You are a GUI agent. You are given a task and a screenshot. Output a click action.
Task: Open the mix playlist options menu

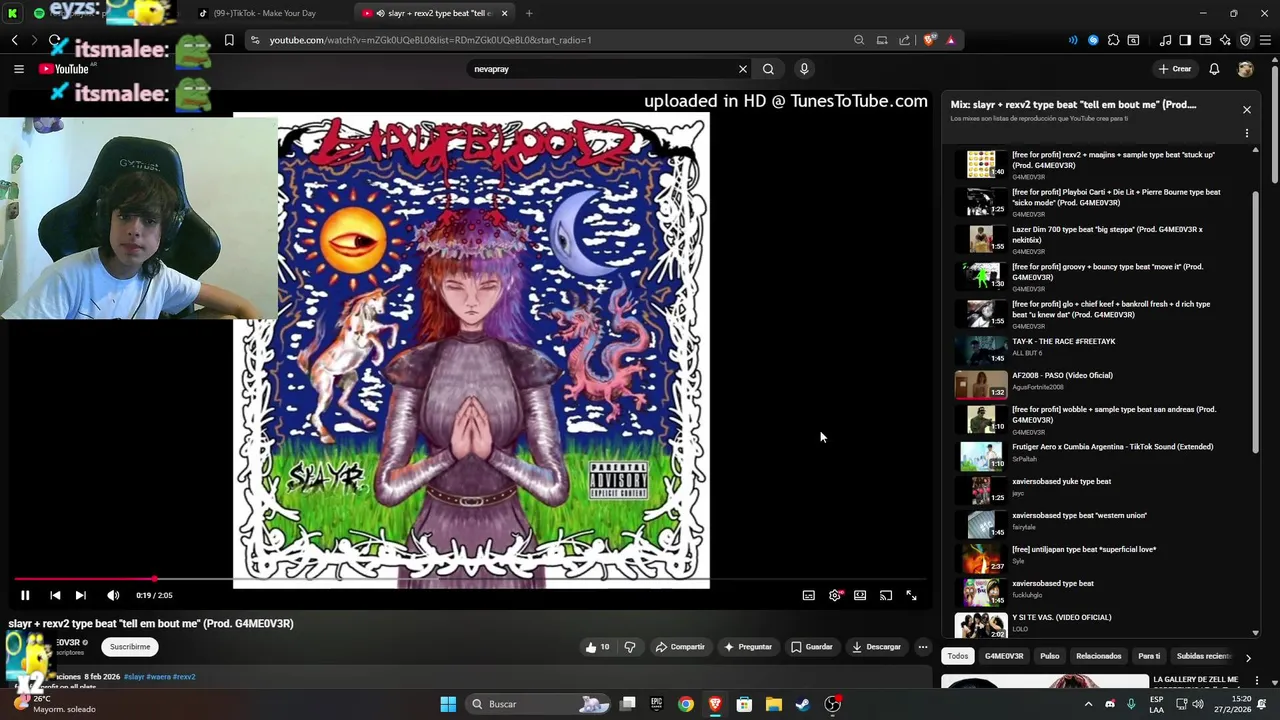click(1247, 133)
